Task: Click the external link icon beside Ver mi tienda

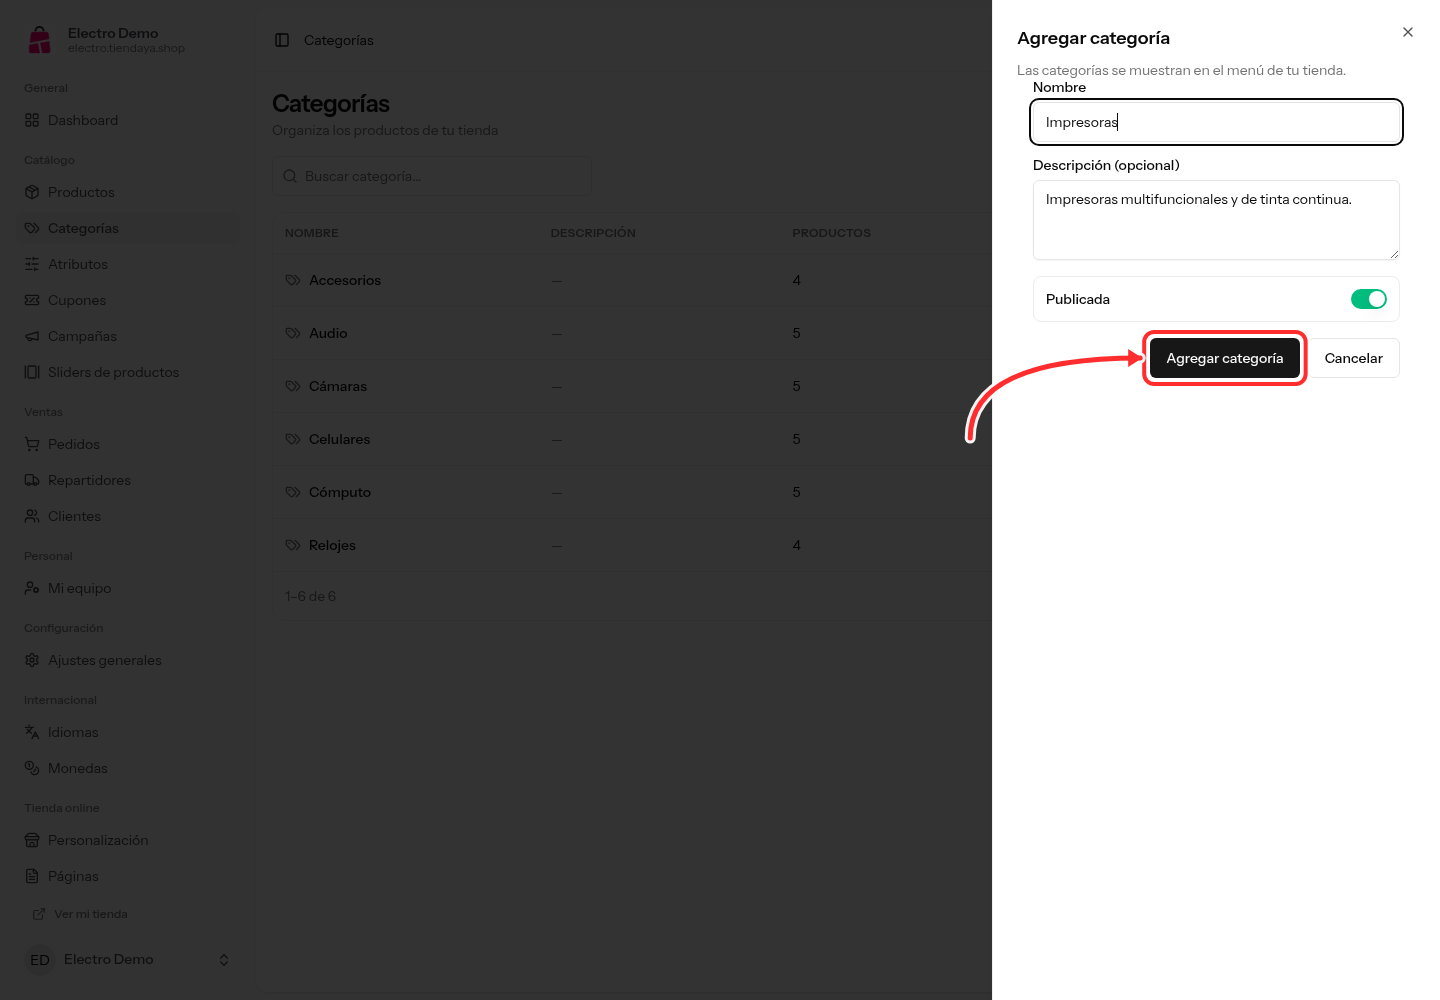Action: coord(39,914)
